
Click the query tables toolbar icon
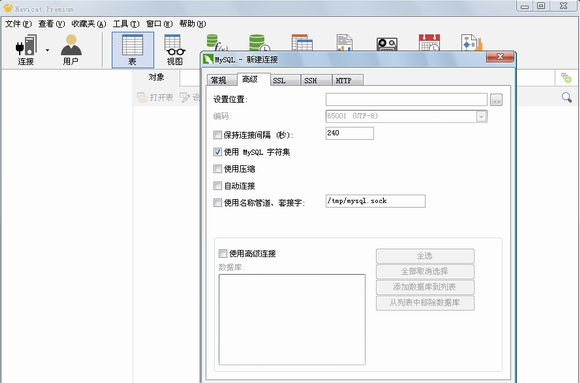coord(302,43)
